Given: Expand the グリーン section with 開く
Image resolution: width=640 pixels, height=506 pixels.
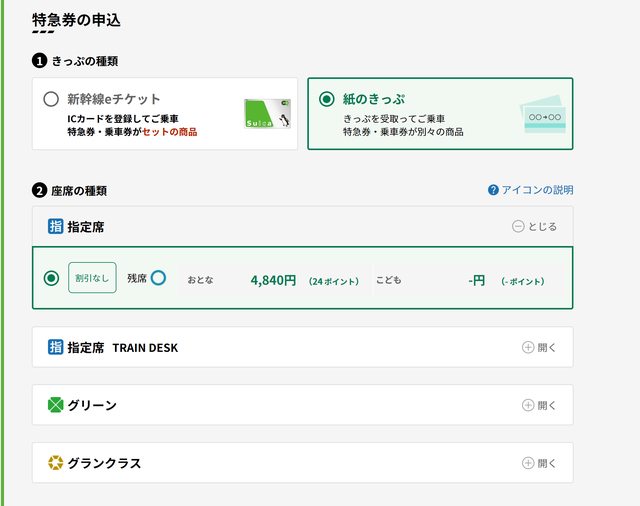Looking at the screenshot, I should tap(539, 405).
